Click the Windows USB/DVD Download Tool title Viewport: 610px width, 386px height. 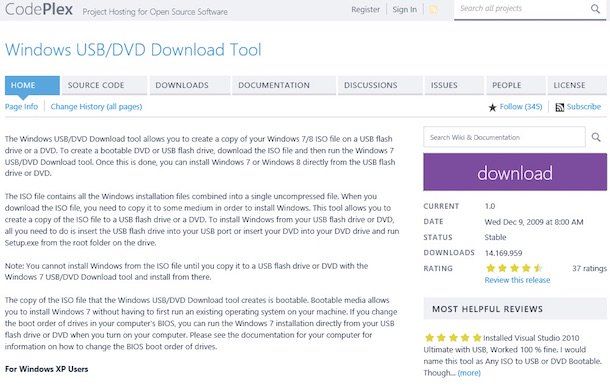pos(133,50)
